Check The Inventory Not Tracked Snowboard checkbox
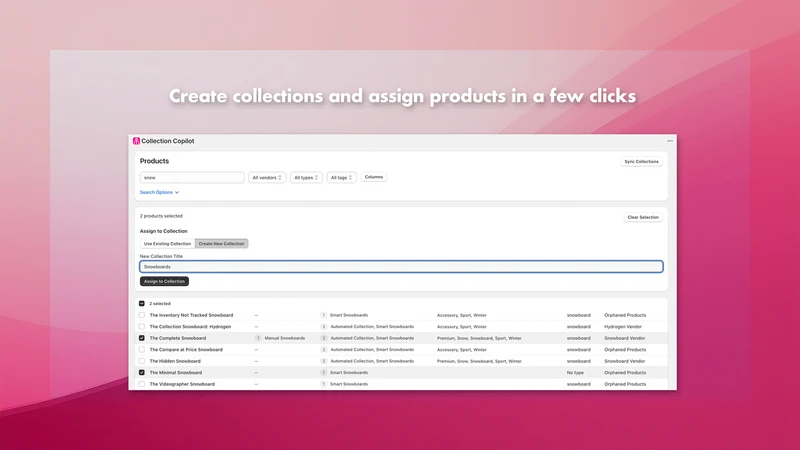 [x=142, y=315]
